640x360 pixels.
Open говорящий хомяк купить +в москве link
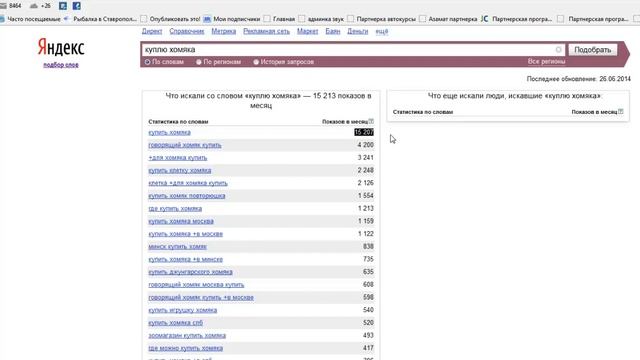pyautogui.click(x=201, y=297)
